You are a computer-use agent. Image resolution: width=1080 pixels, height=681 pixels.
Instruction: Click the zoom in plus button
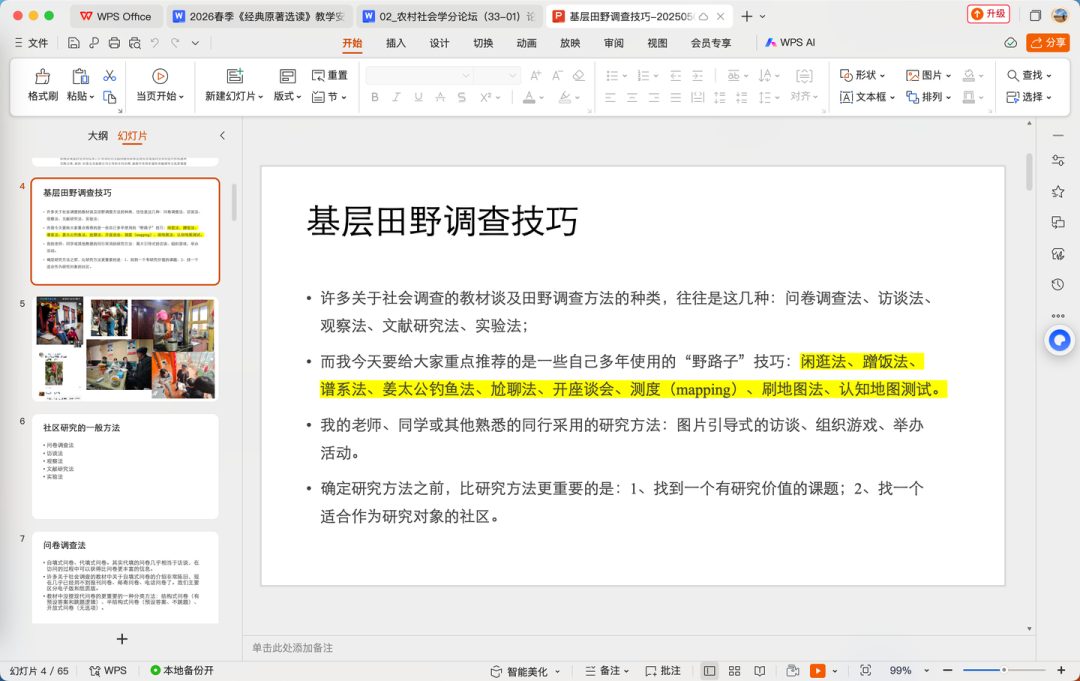(1061, 670)
